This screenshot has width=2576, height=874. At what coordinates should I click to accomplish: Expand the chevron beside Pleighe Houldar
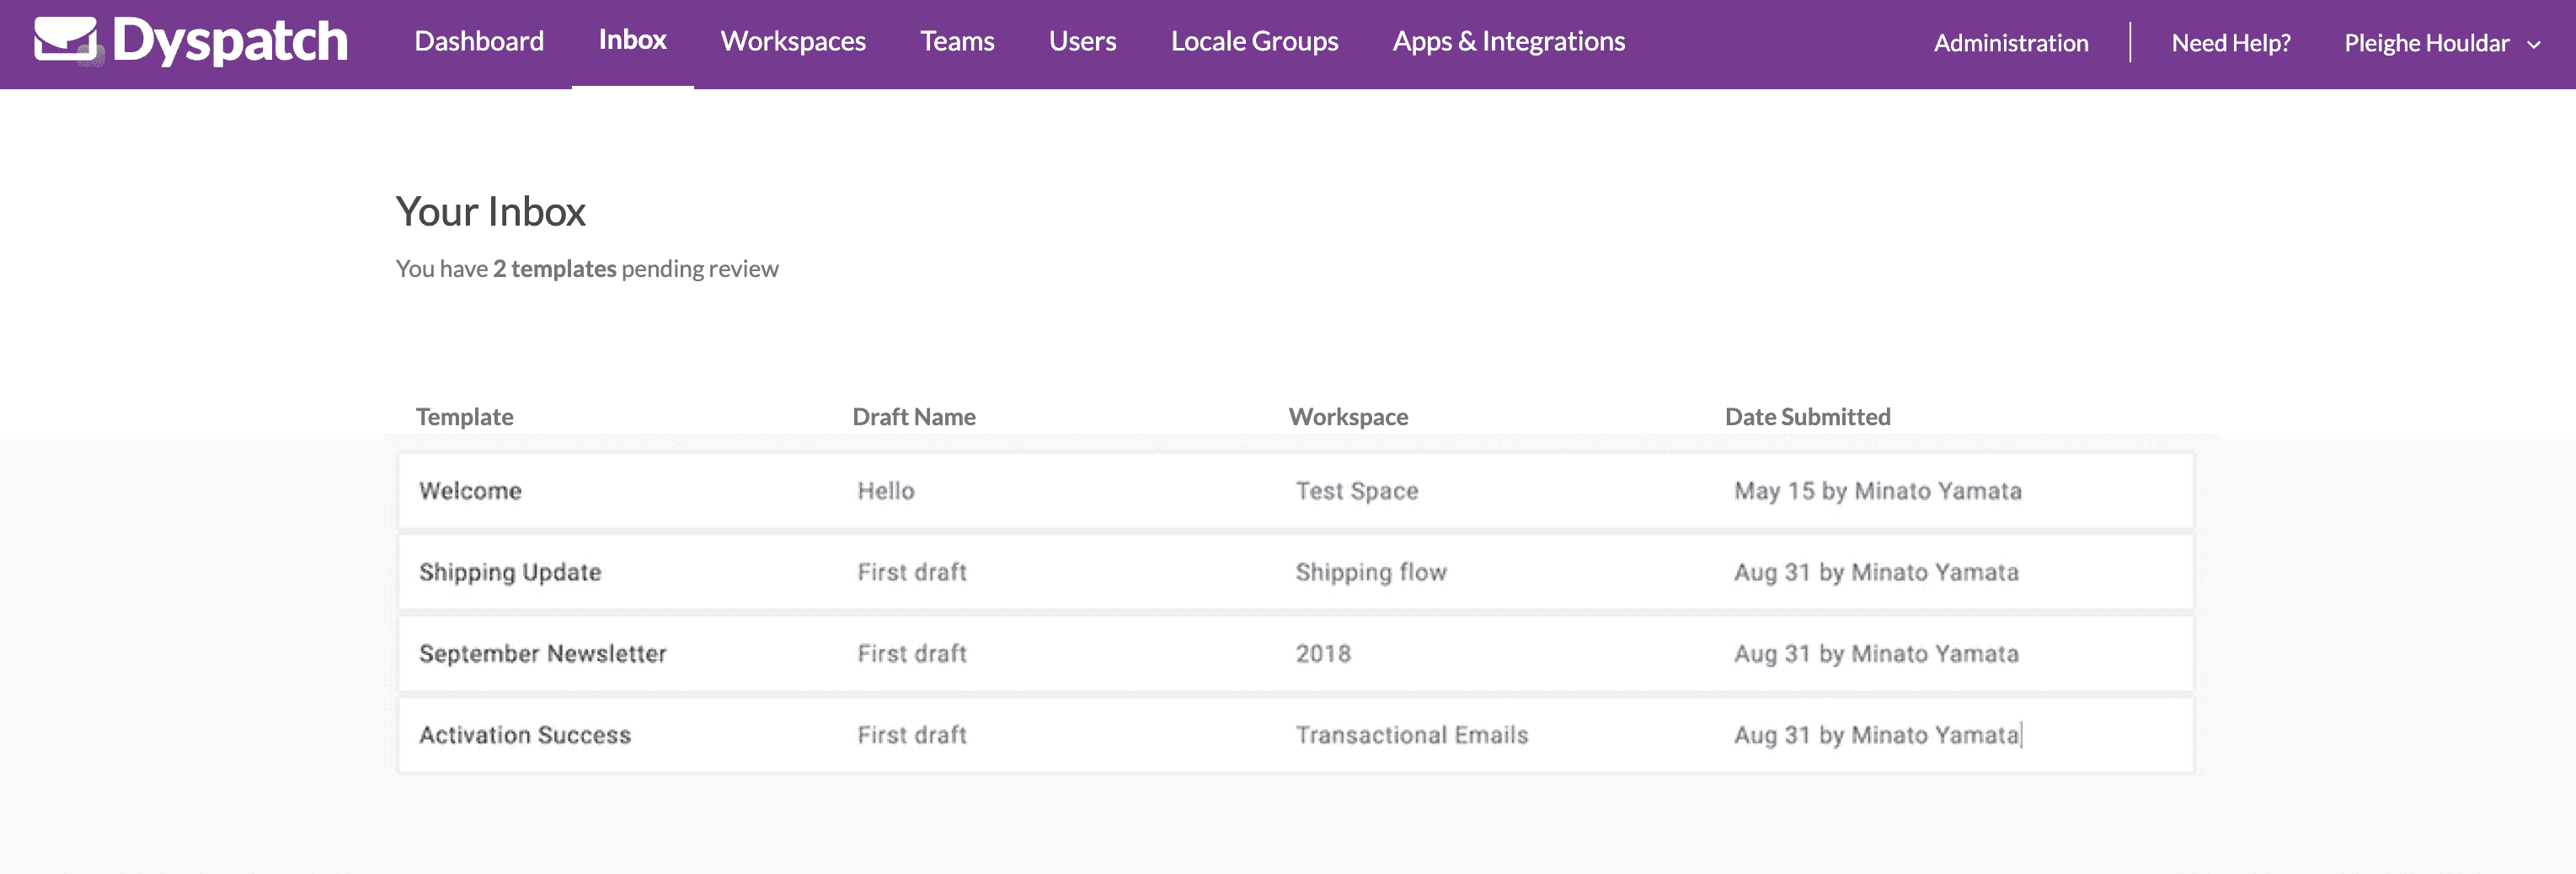pyautogui.click(x=2532, y=45)
